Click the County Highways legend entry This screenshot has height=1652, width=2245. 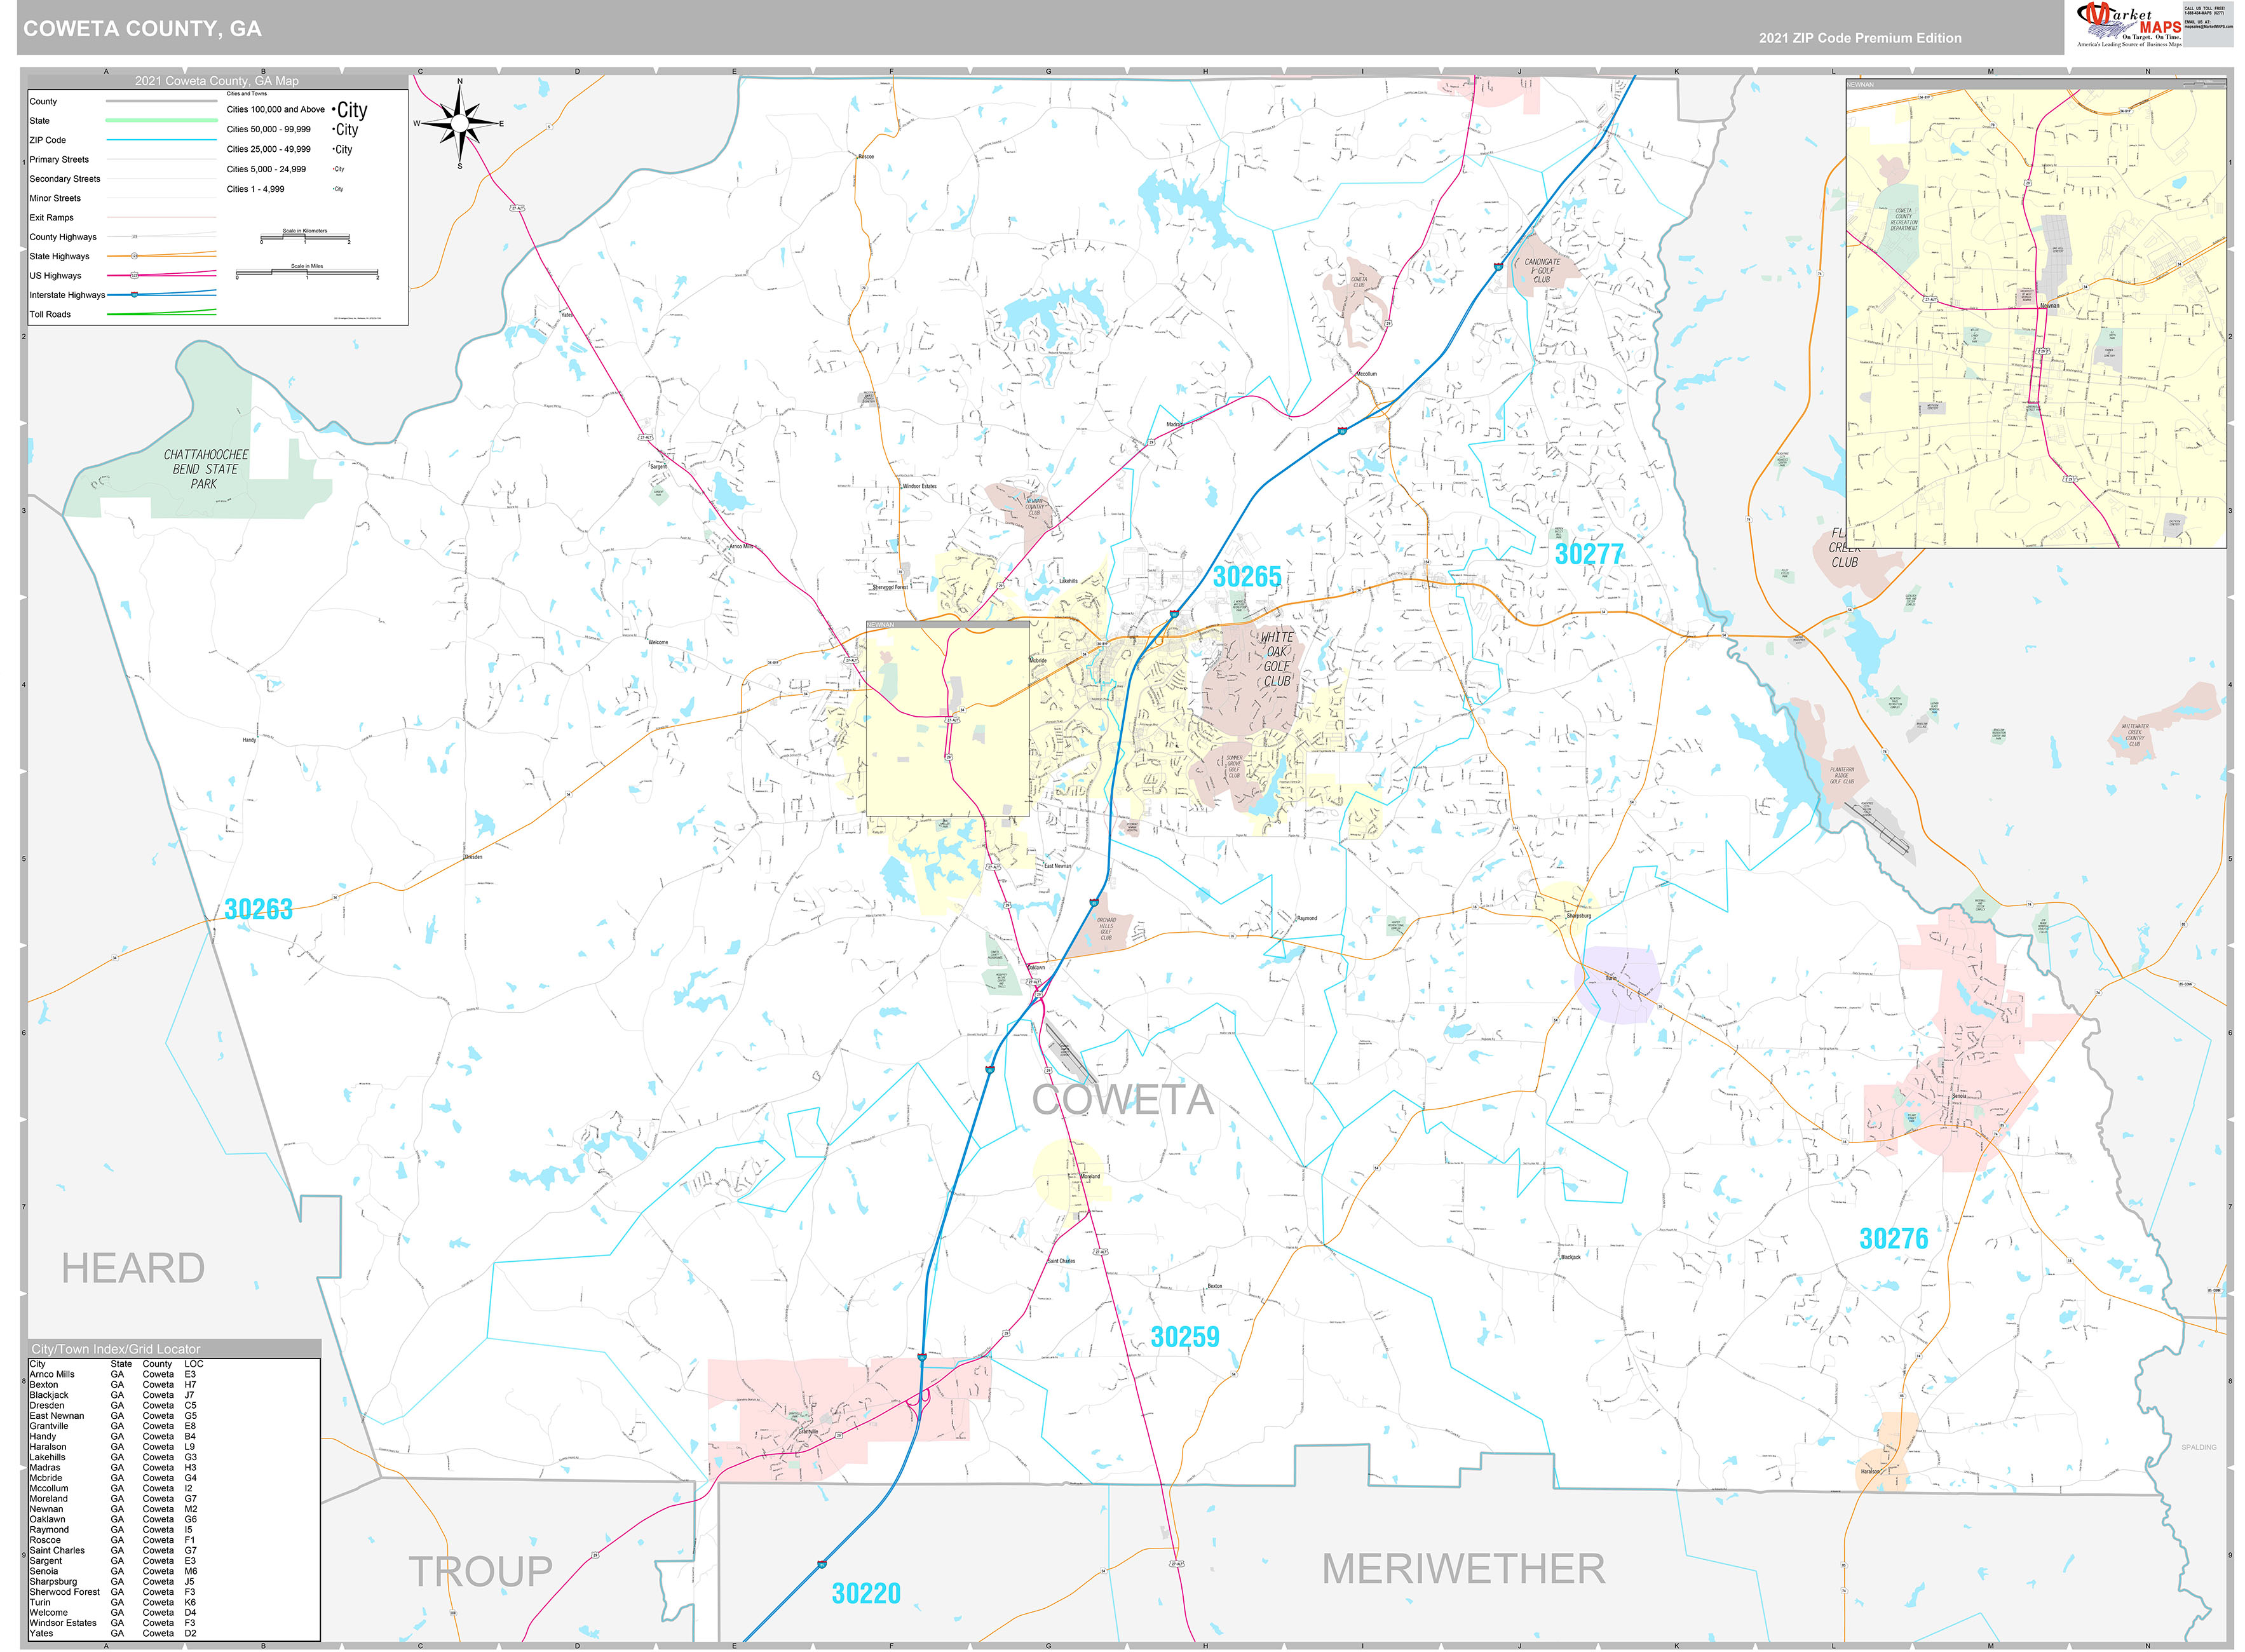(63, 237)
